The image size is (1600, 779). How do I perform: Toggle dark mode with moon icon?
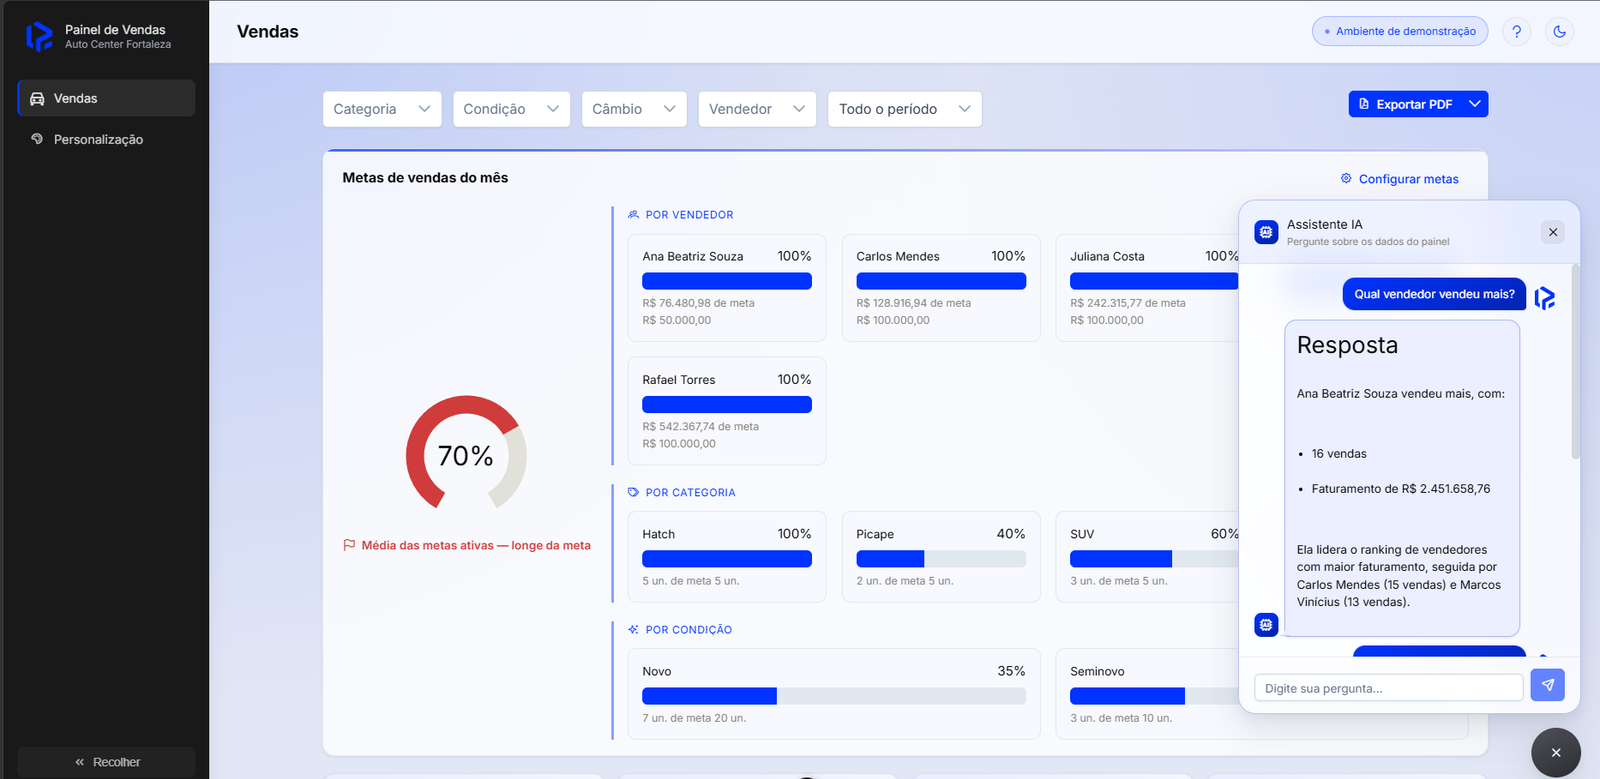point(1559,31)
